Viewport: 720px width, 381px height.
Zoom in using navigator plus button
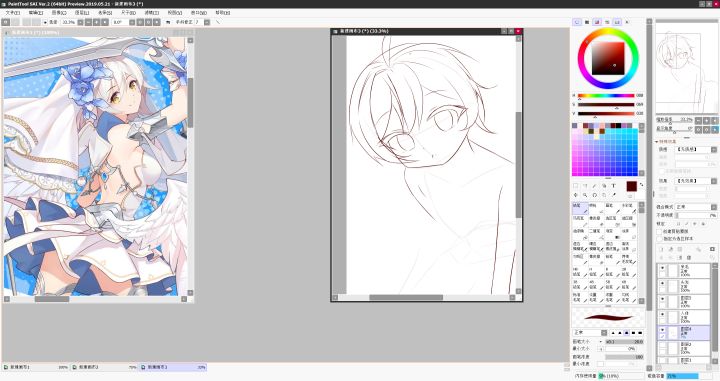click(x=707, y=120)
